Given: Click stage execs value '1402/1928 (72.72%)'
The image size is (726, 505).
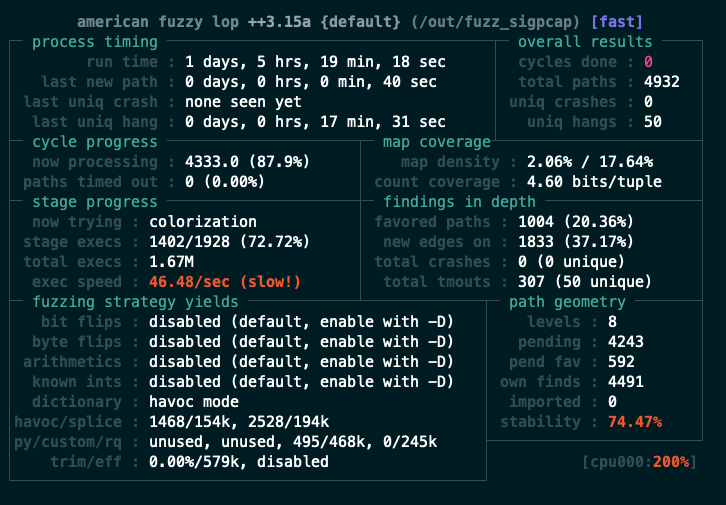Looking at the screenshot, I should [229, 242].
